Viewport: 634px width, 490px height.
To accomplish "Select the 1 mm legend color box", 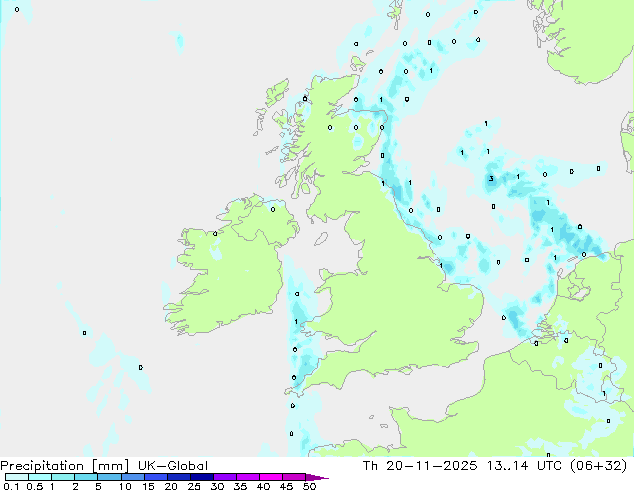I will pos(63,477).
